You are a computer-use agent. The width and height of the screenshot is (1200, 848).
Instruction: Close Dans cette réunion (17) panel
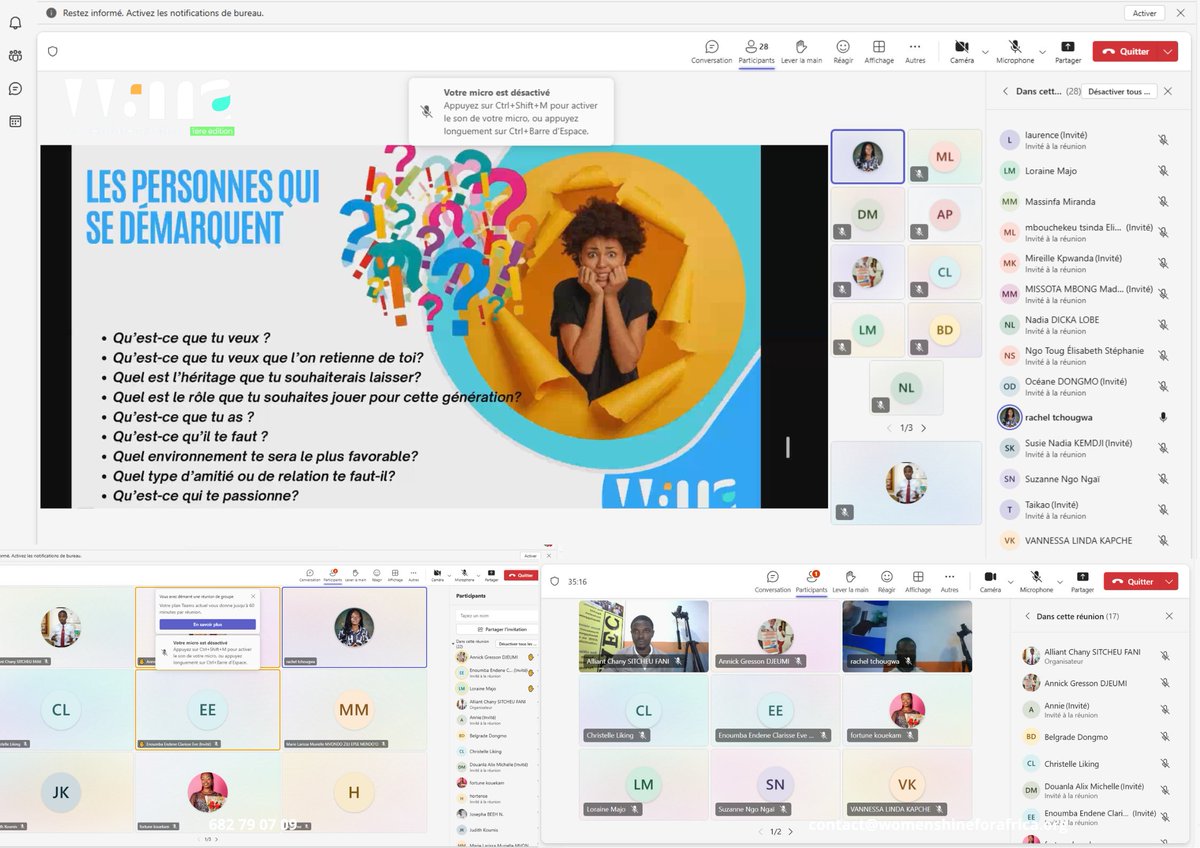point(1169,616)
